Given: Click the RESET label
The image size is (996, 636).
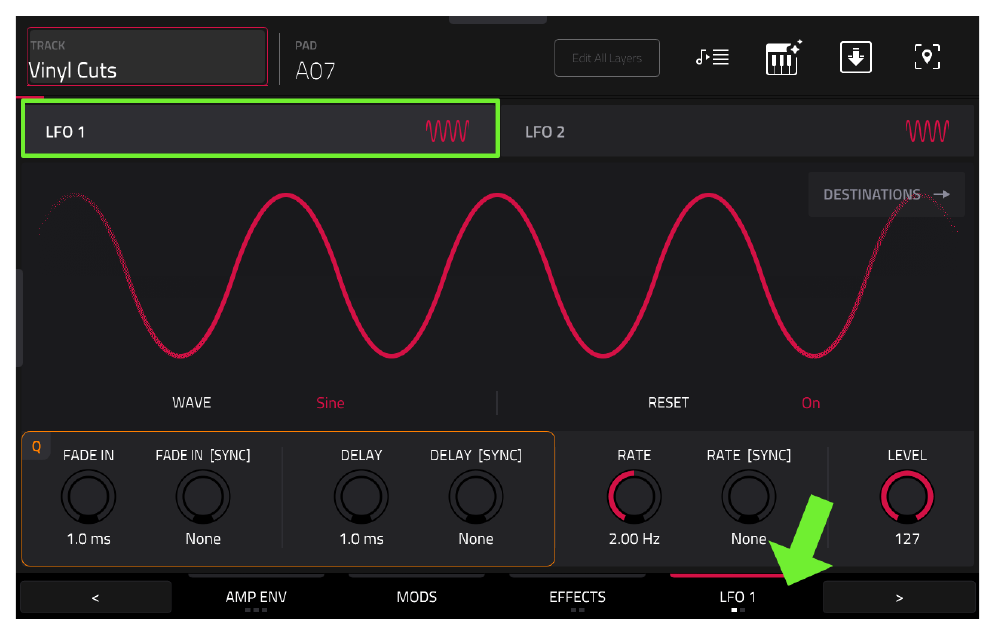Looking at the screenshot, I should [x=668, y=403].
